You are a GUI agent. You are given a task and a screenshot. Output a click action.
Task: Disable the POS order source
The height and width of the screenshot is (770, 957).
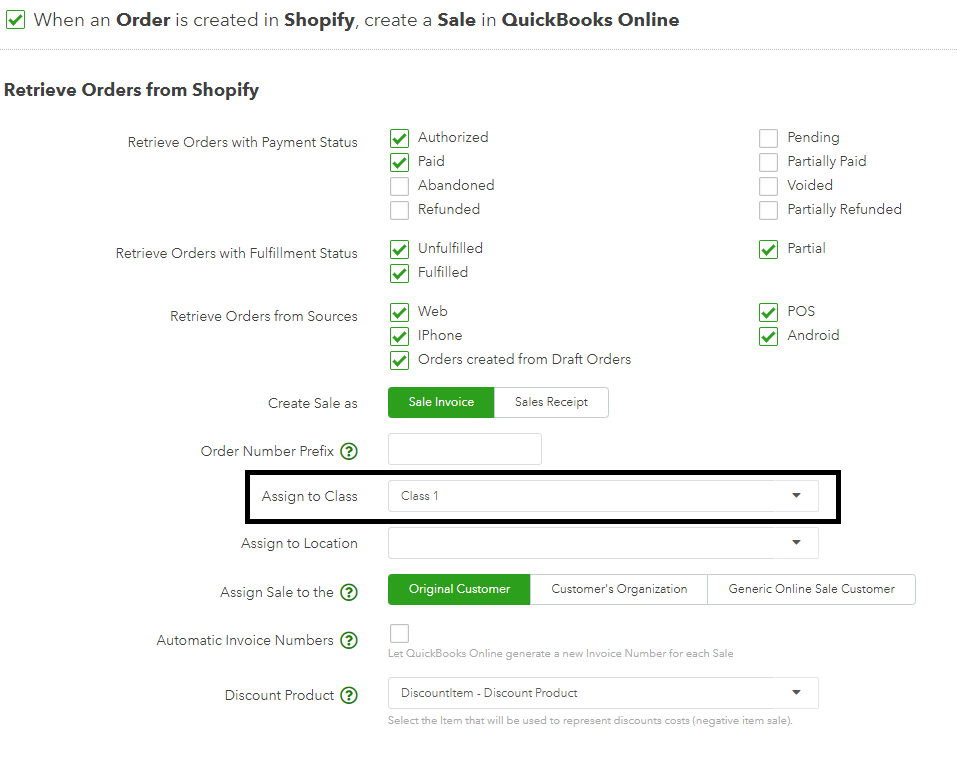pyautogui.click(x=768, y=311)
